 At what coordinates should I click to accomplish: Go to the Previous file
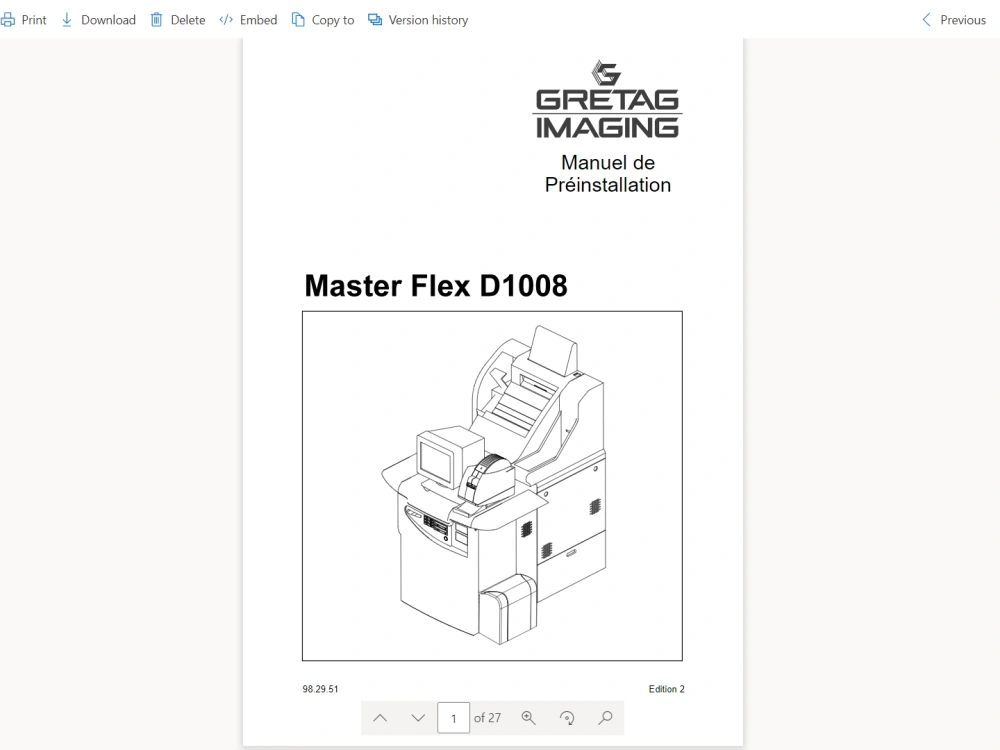coord(954,20)
